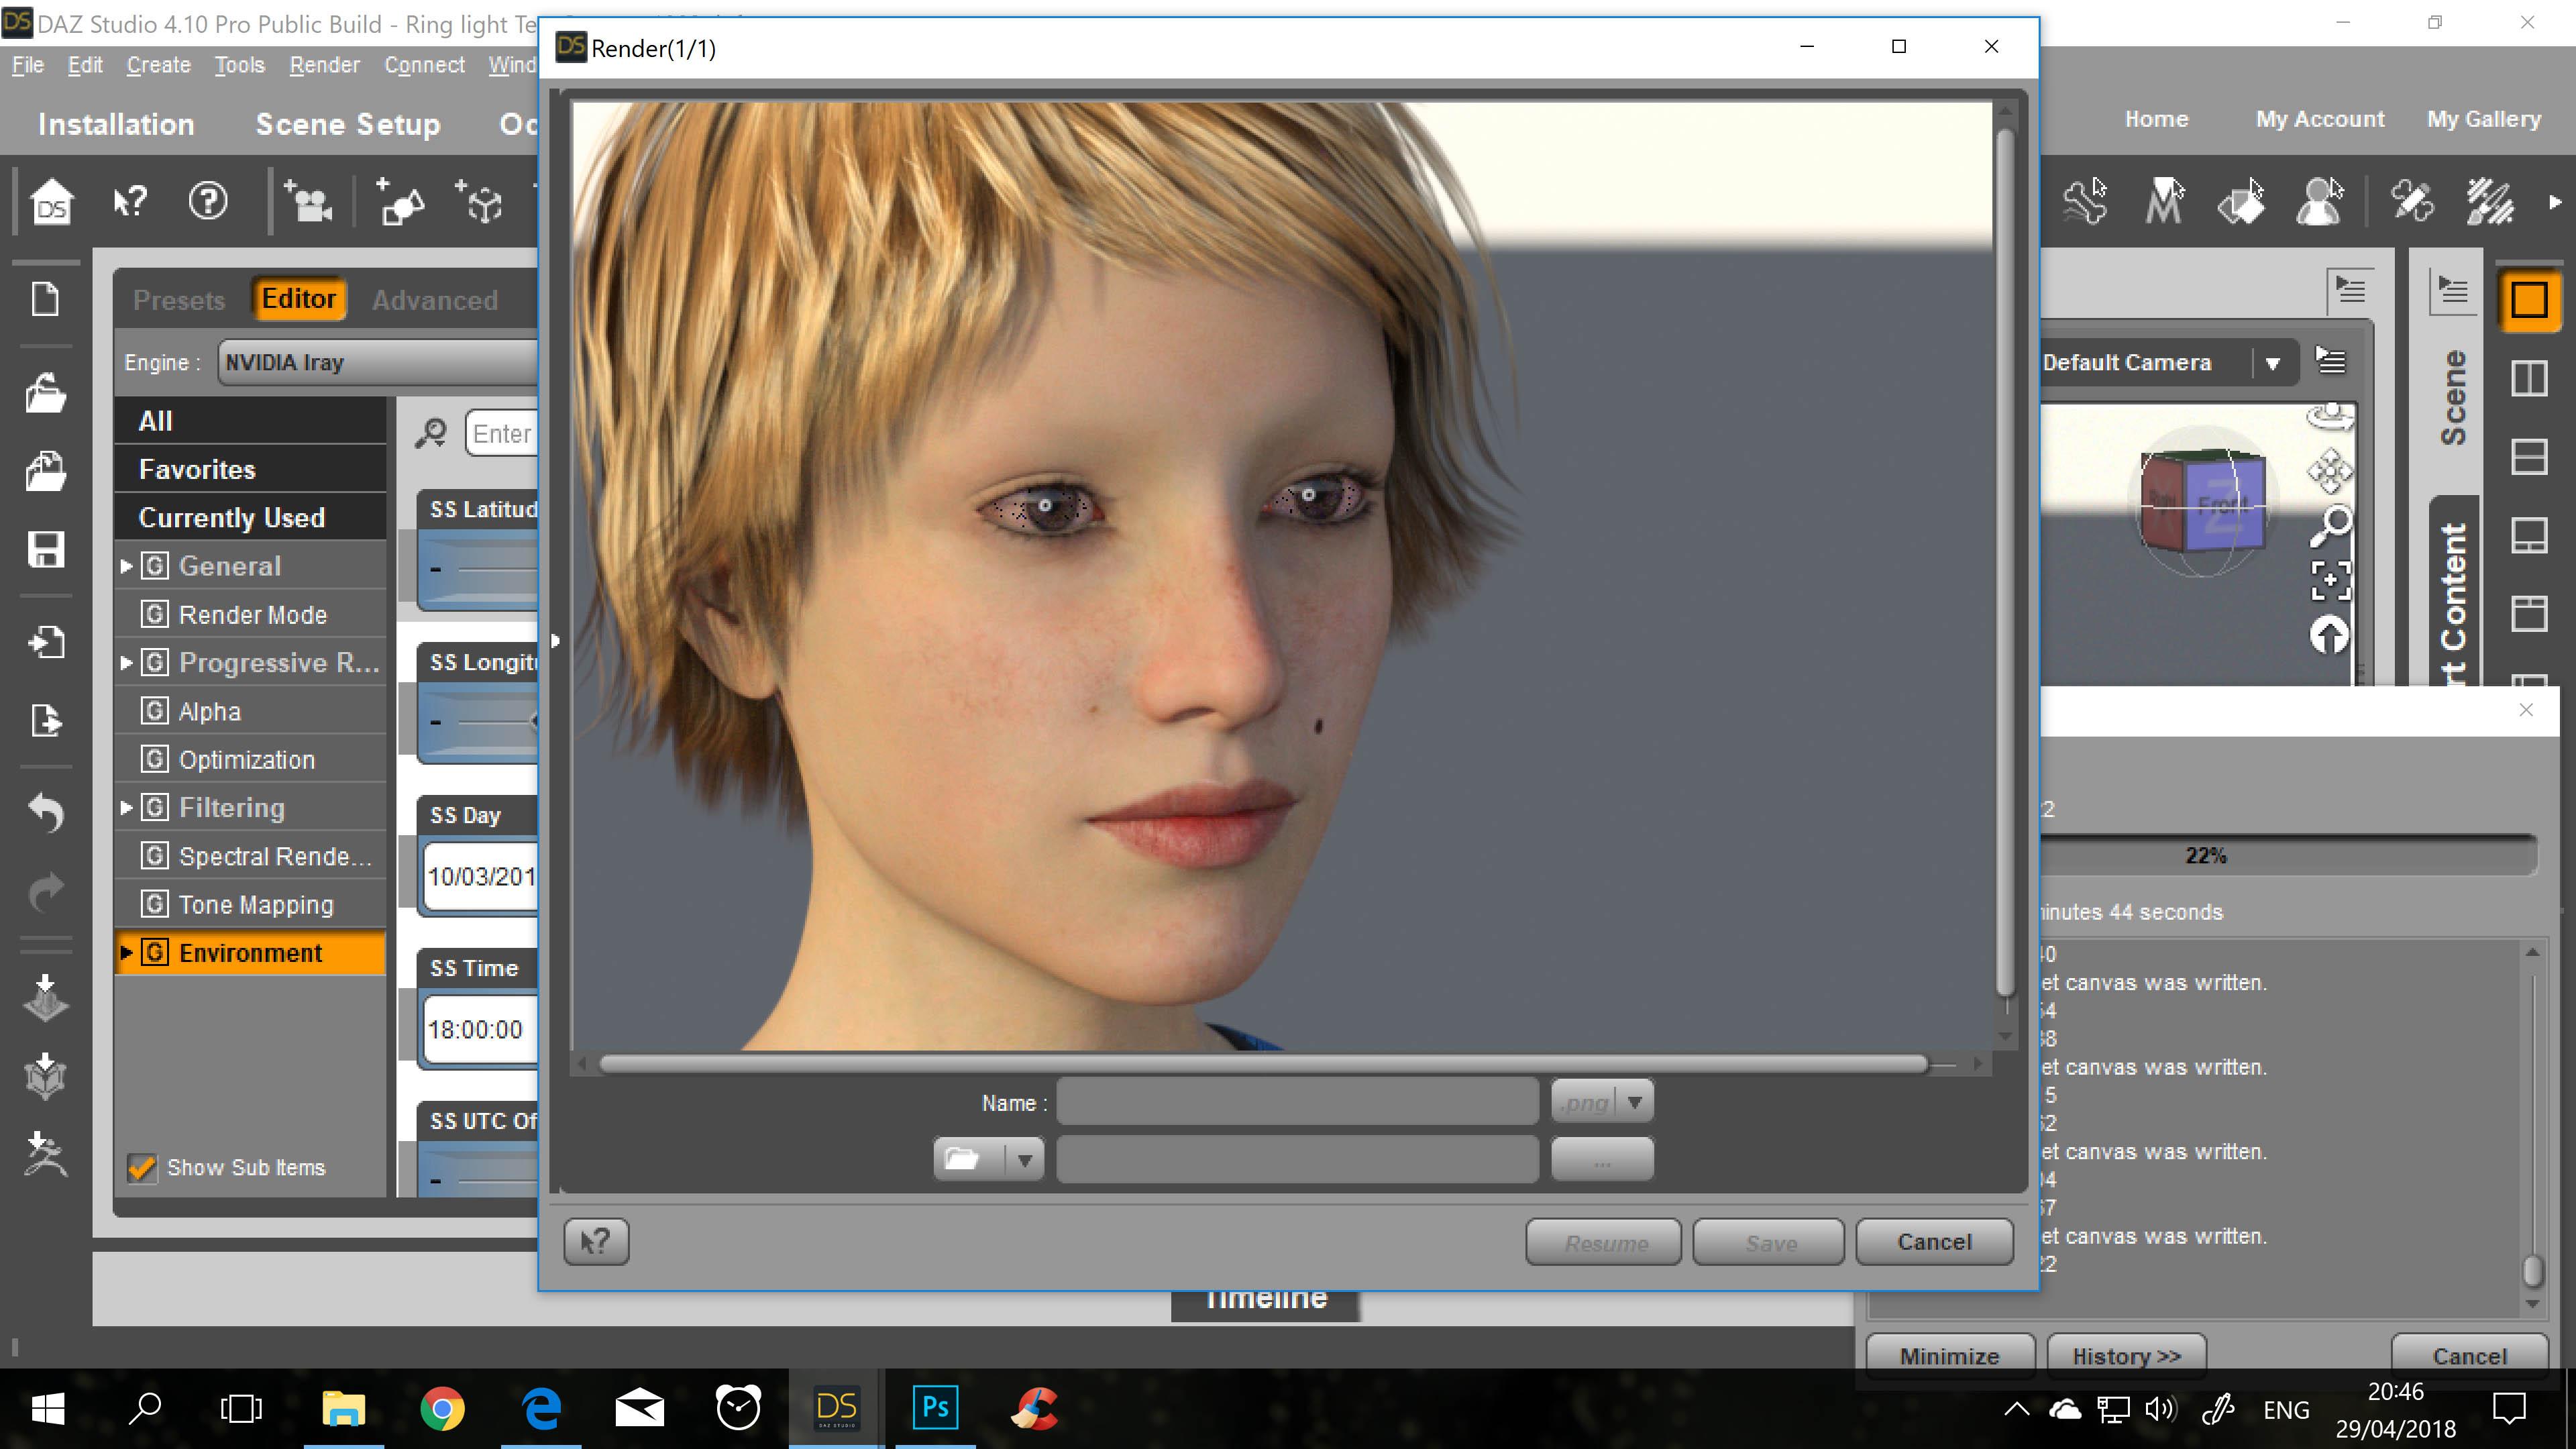The width and height of the screenshot is (2576, 1449).
Task: Cancel the render in Render window
Action: click(1933, 1241)
